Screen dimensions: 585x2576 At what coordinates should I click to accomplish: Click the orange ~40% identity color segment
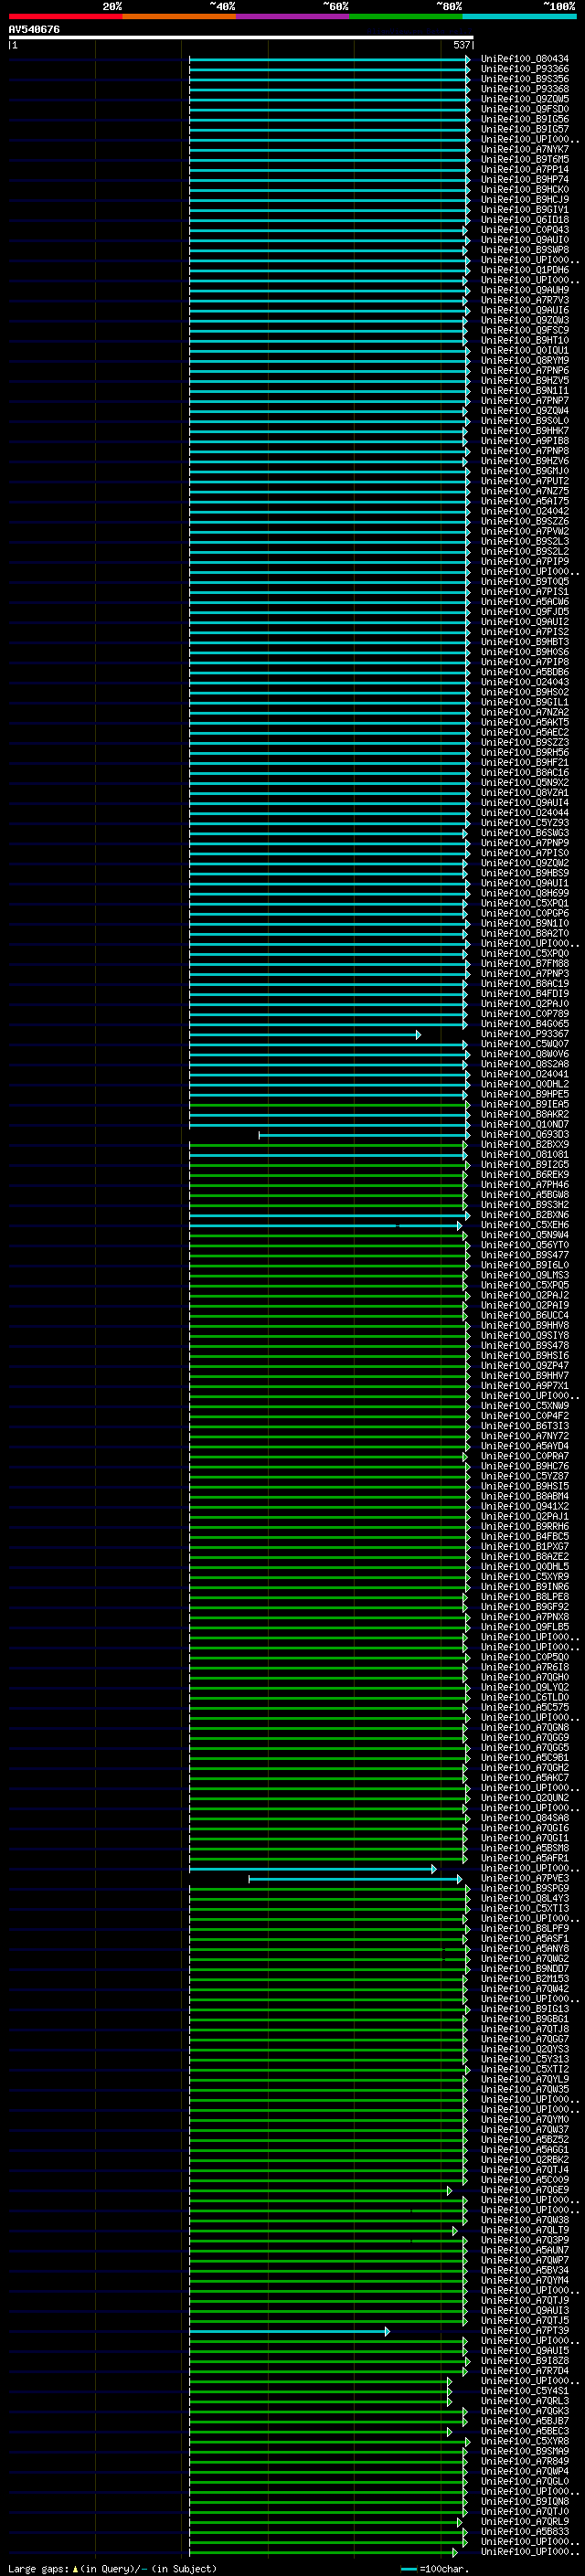click(x=179, y=16)
